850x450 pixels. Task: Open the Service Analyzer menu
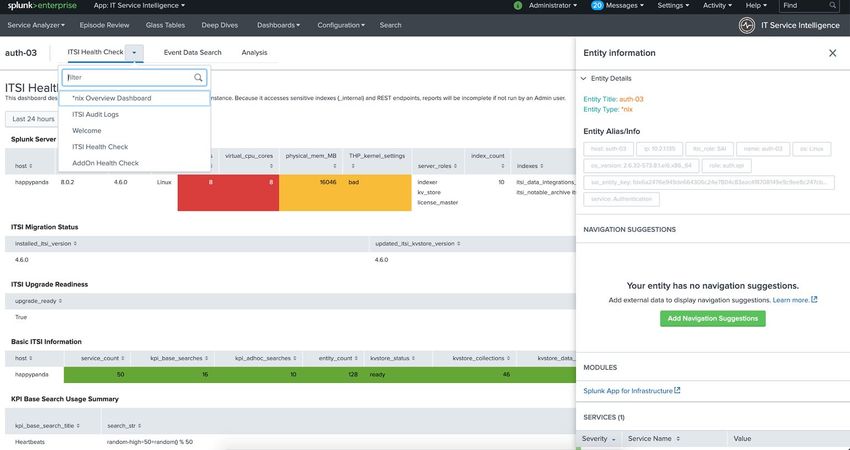(36, 25)
